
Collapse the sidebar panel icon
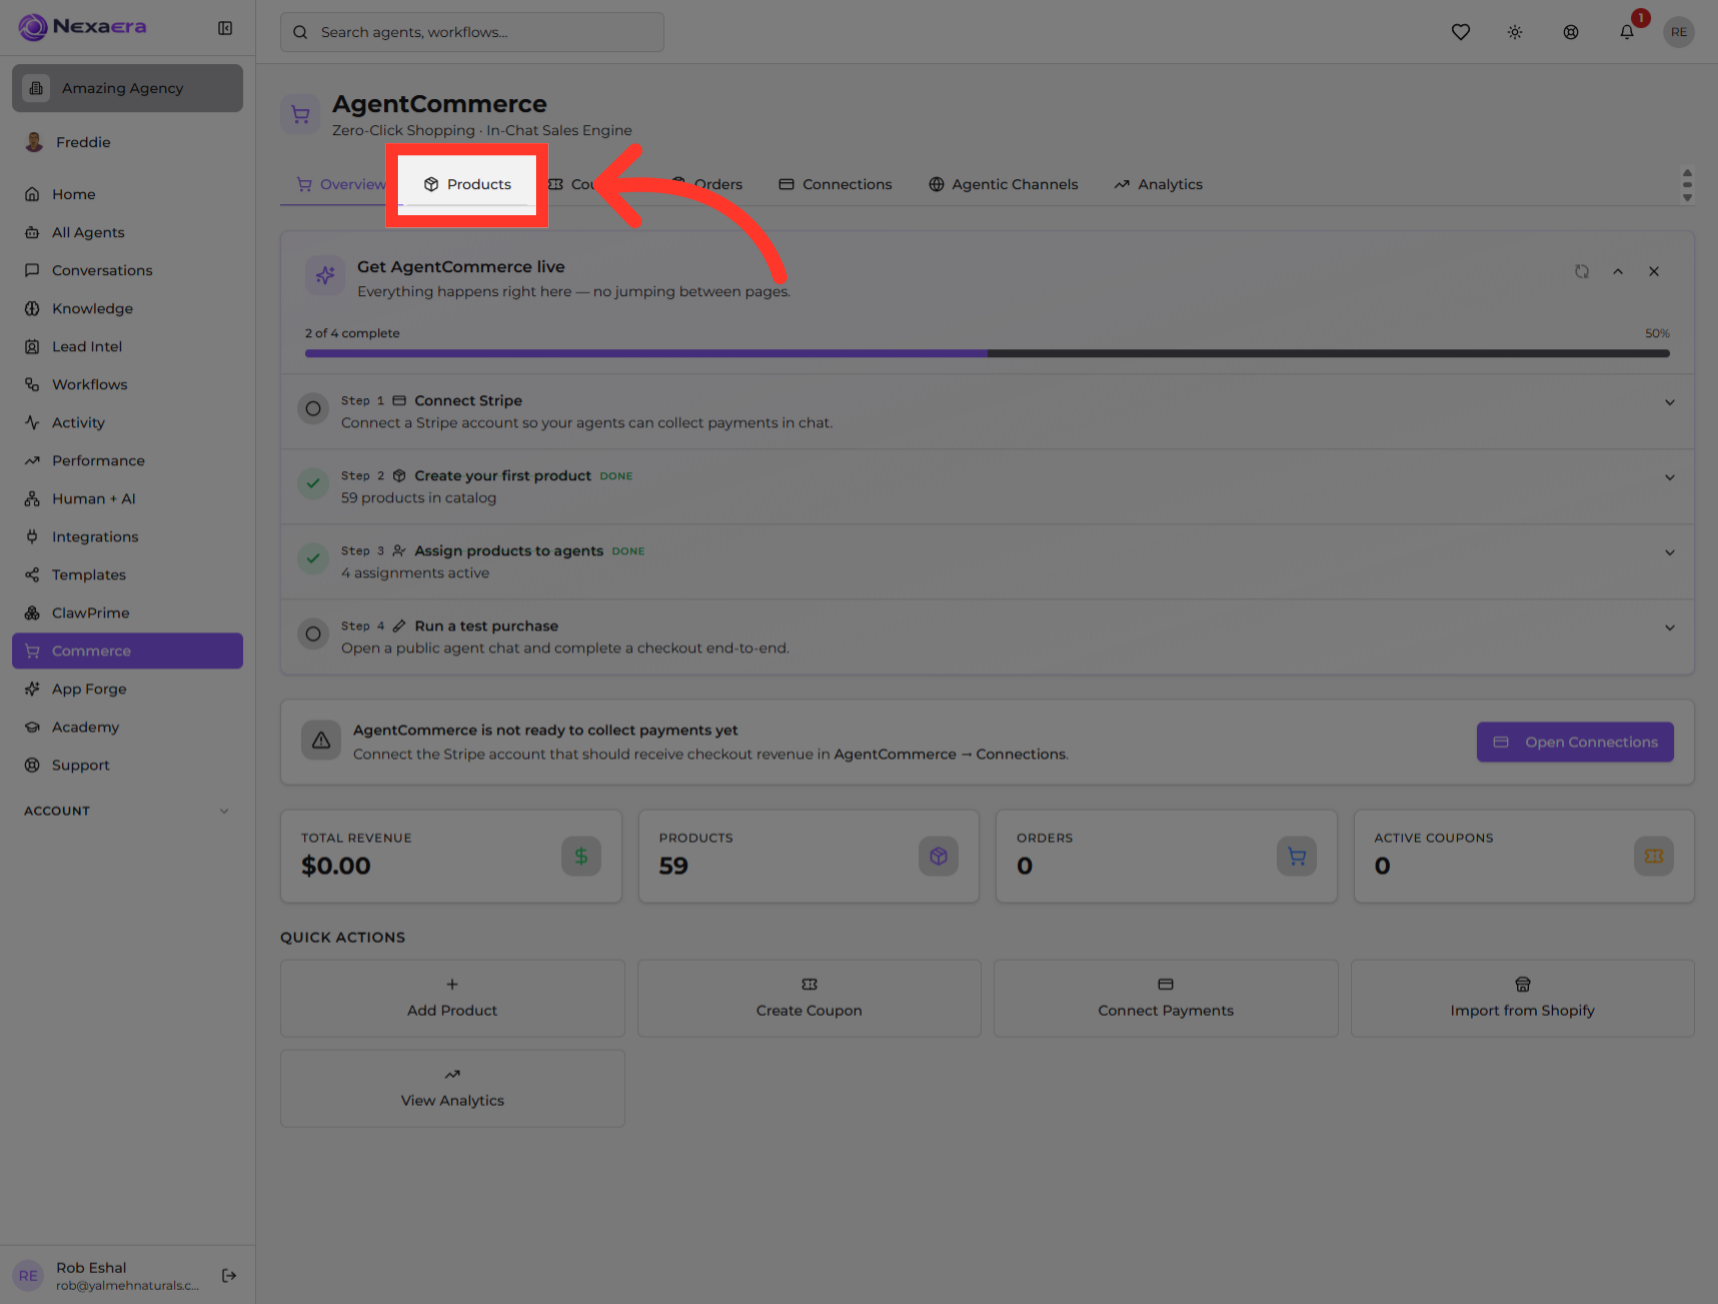(x=225, y=28)
